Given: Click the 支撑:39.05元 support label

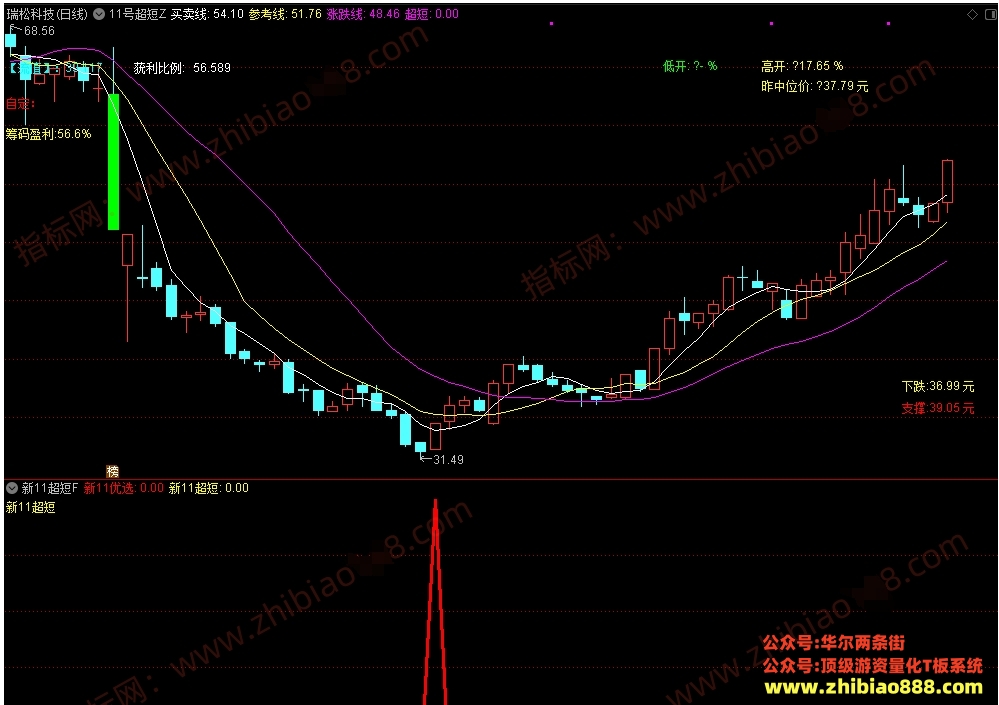Looking at the screenshot, I should (938, 408).
